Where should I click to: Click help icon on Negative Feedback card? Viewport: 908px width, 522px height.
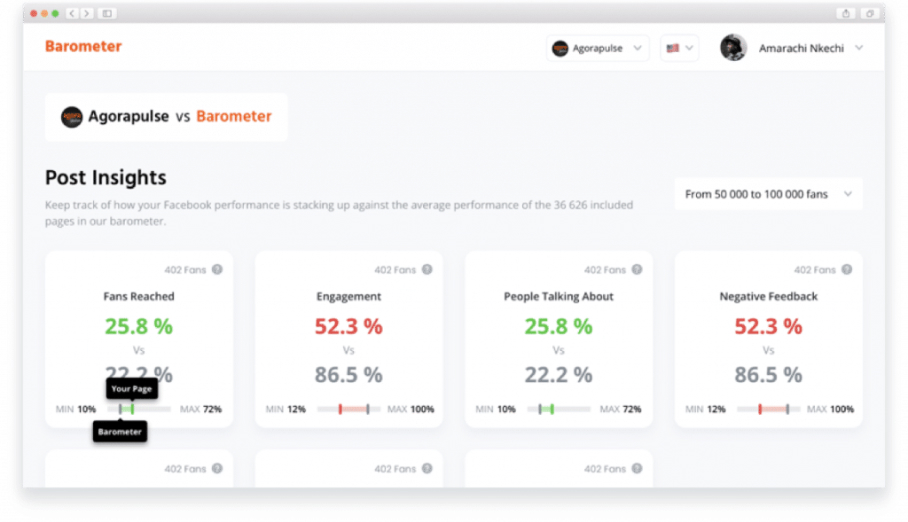point(847,270)
